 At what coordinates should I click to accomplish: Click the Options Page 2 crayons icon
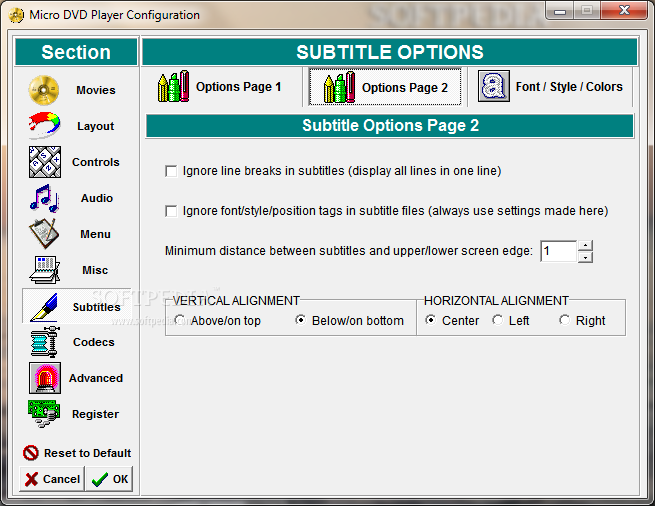pyautogui.click(x=339, y=87)
